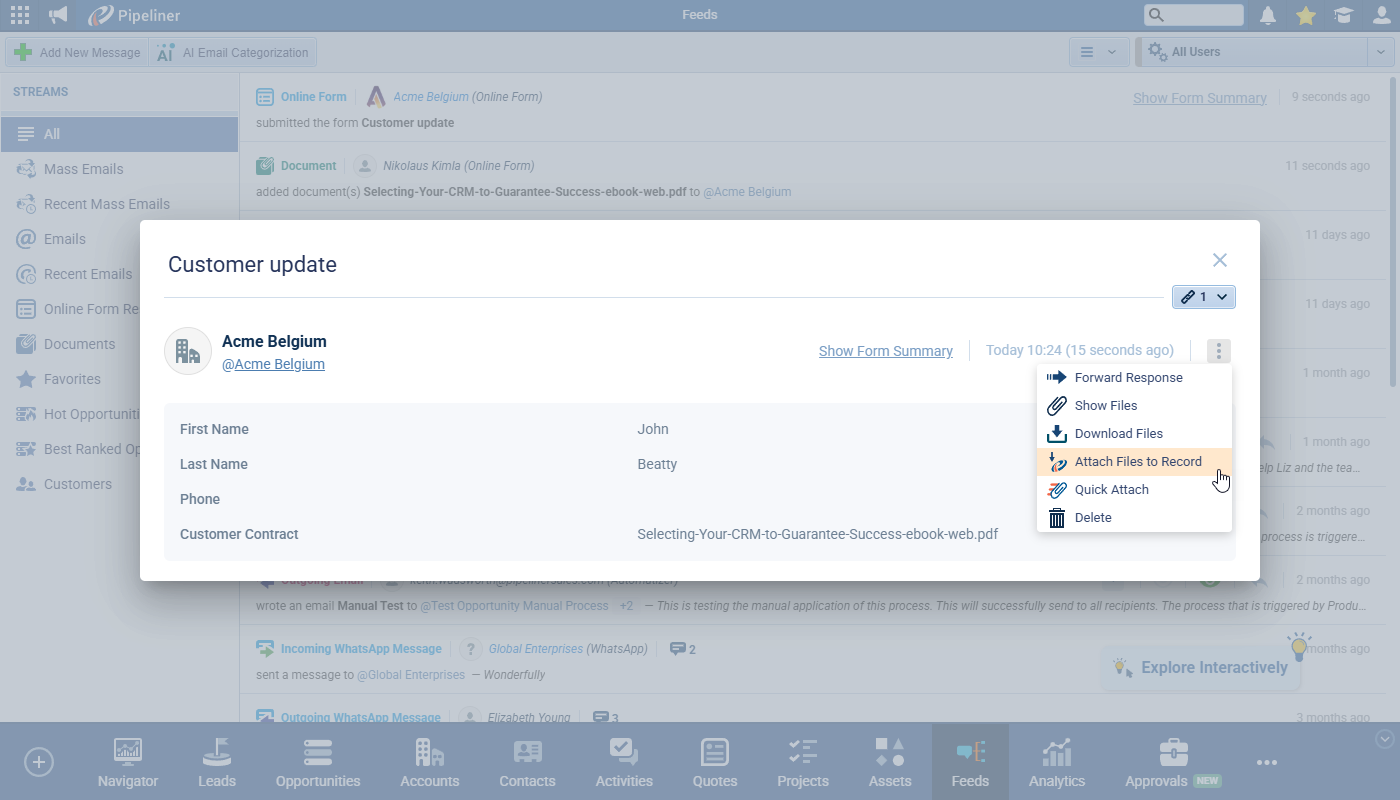This screenshot has width=1400, height=800.
Task: Expand the All Users dropdown
Action: [1380, 52]
